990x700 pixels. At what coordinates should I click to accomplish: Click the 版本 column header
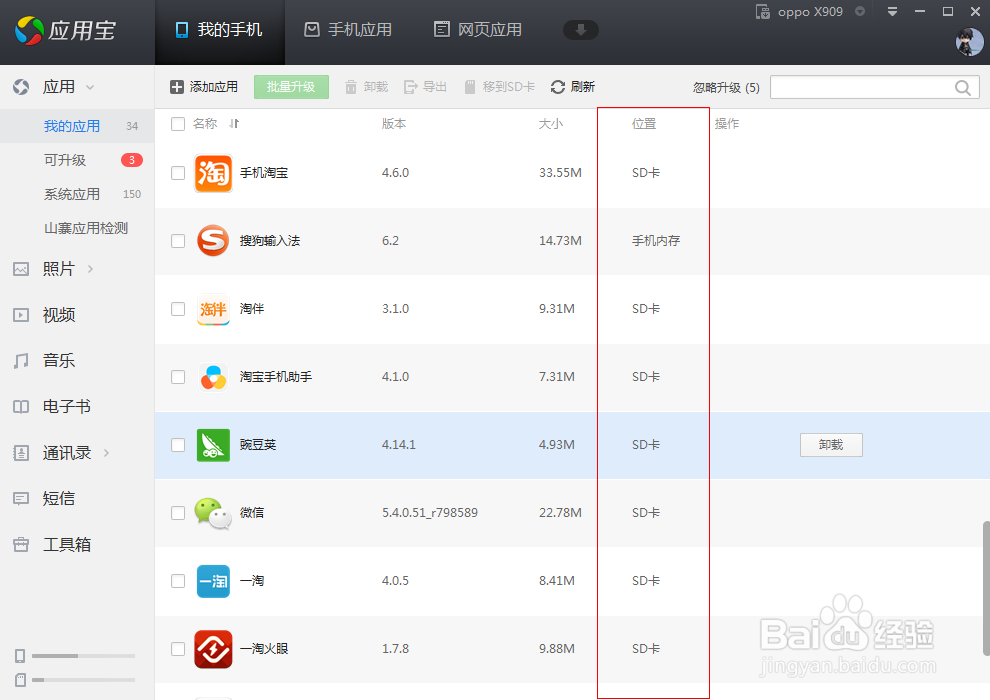point(394,124)
